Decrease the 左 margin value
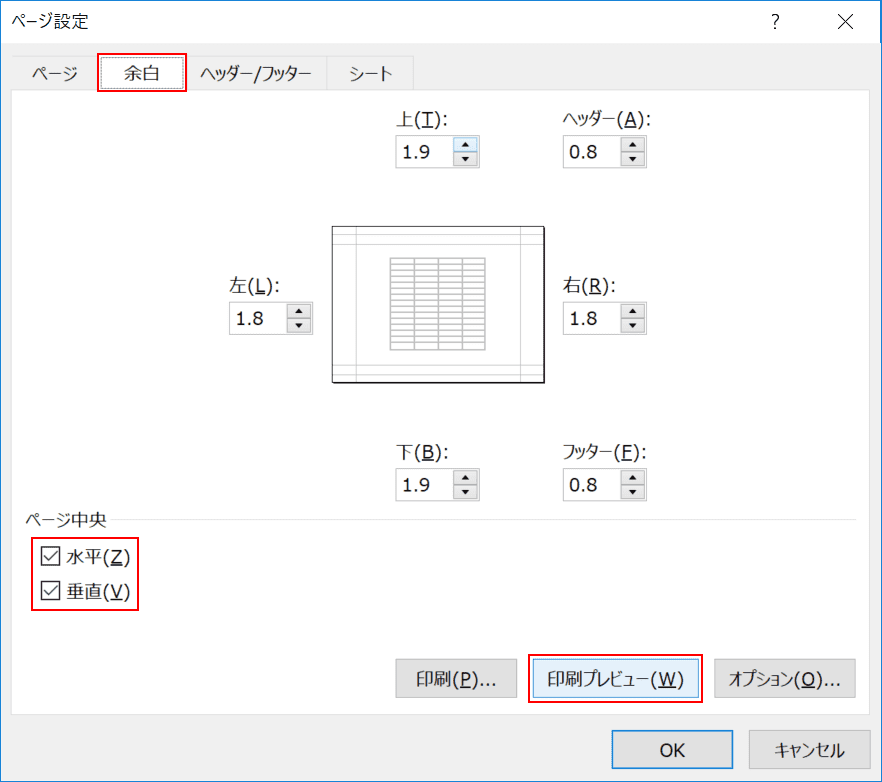Screen dimensions: 882x782 299,326
